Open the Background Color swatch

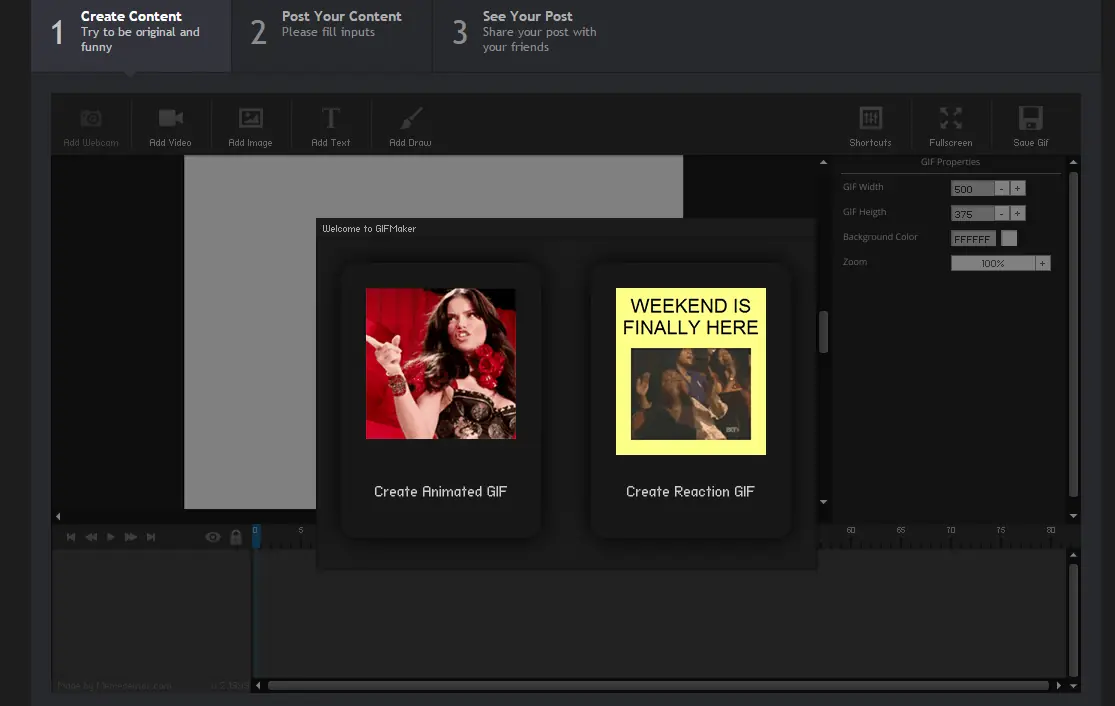coord(1009,238)
